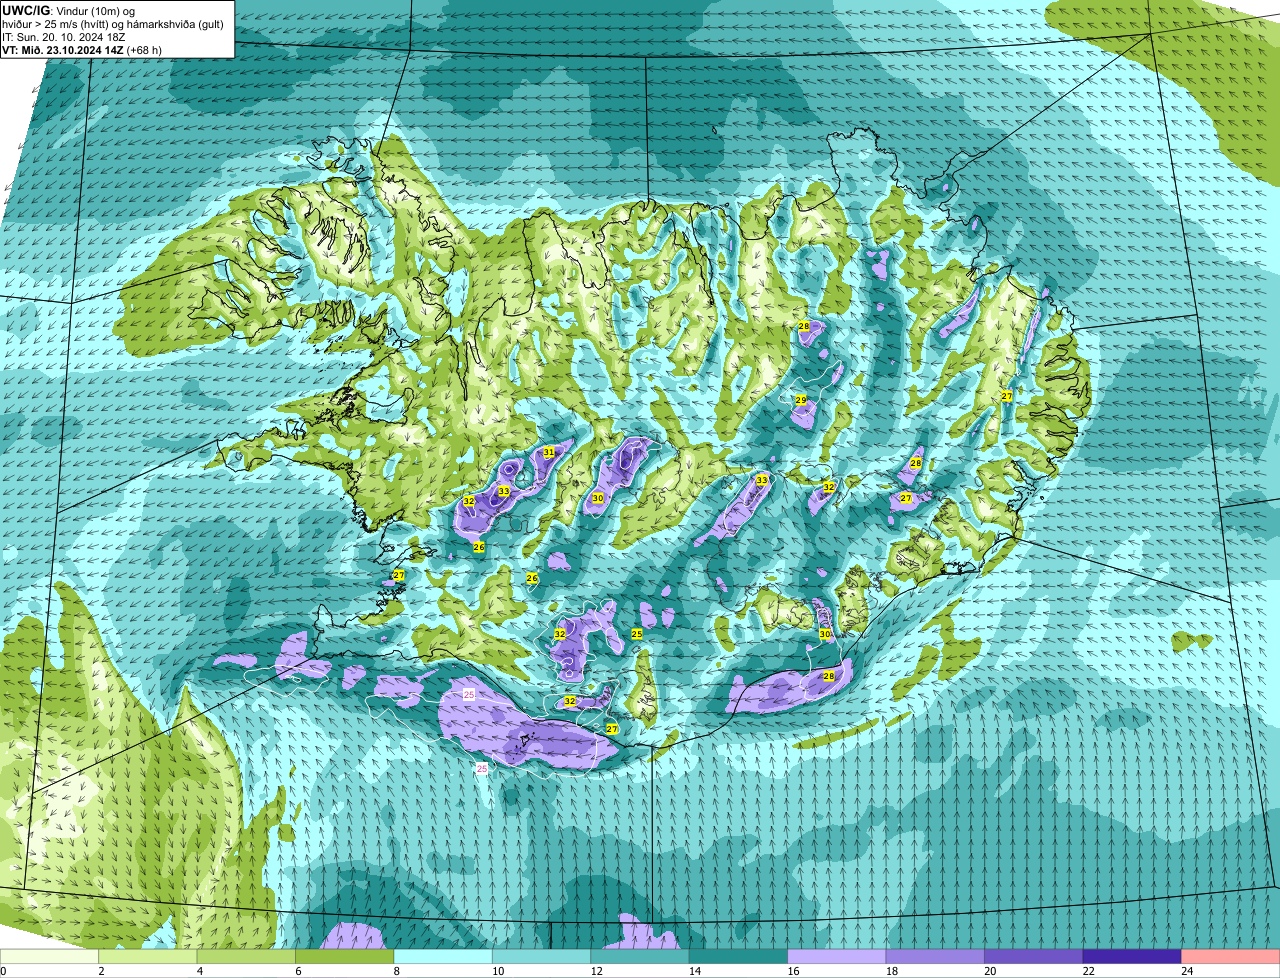Click the 'IT: Sun. 20. 10. 2024 18Z' line
Viewport: 1280px width, 978px height.
[x=64, y=37]
